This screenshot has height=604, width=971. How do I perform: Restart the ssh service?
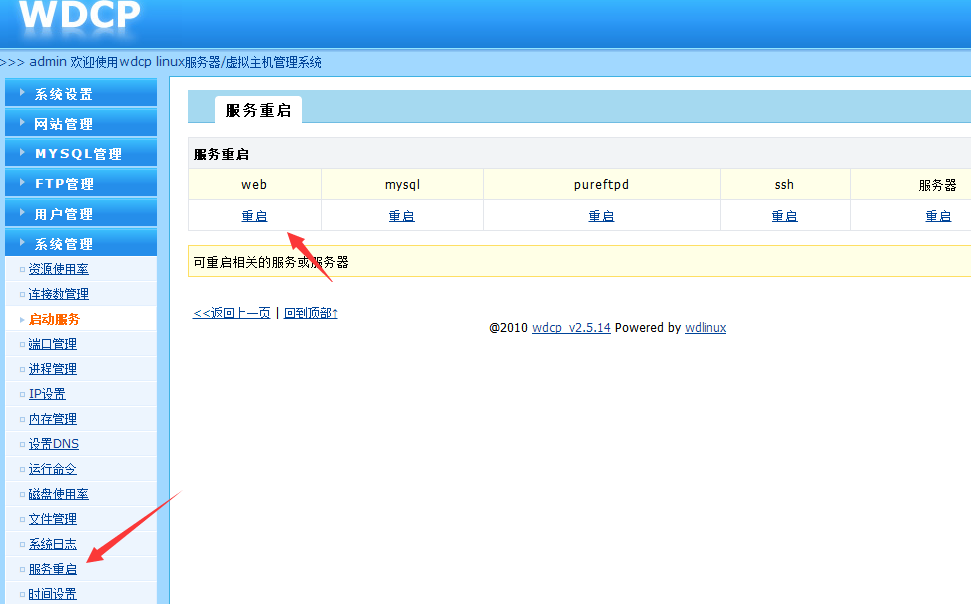pos(785,216)
